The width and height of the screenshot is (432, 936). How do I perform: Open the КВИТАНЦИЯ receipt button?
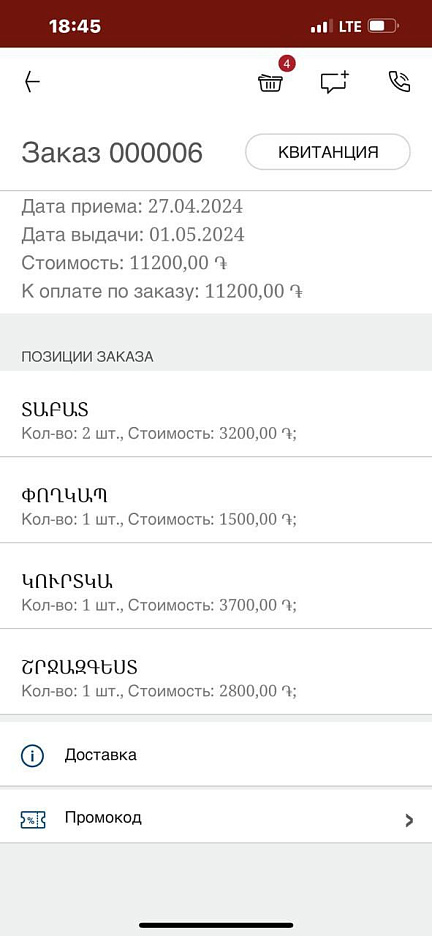click(328, 152)
